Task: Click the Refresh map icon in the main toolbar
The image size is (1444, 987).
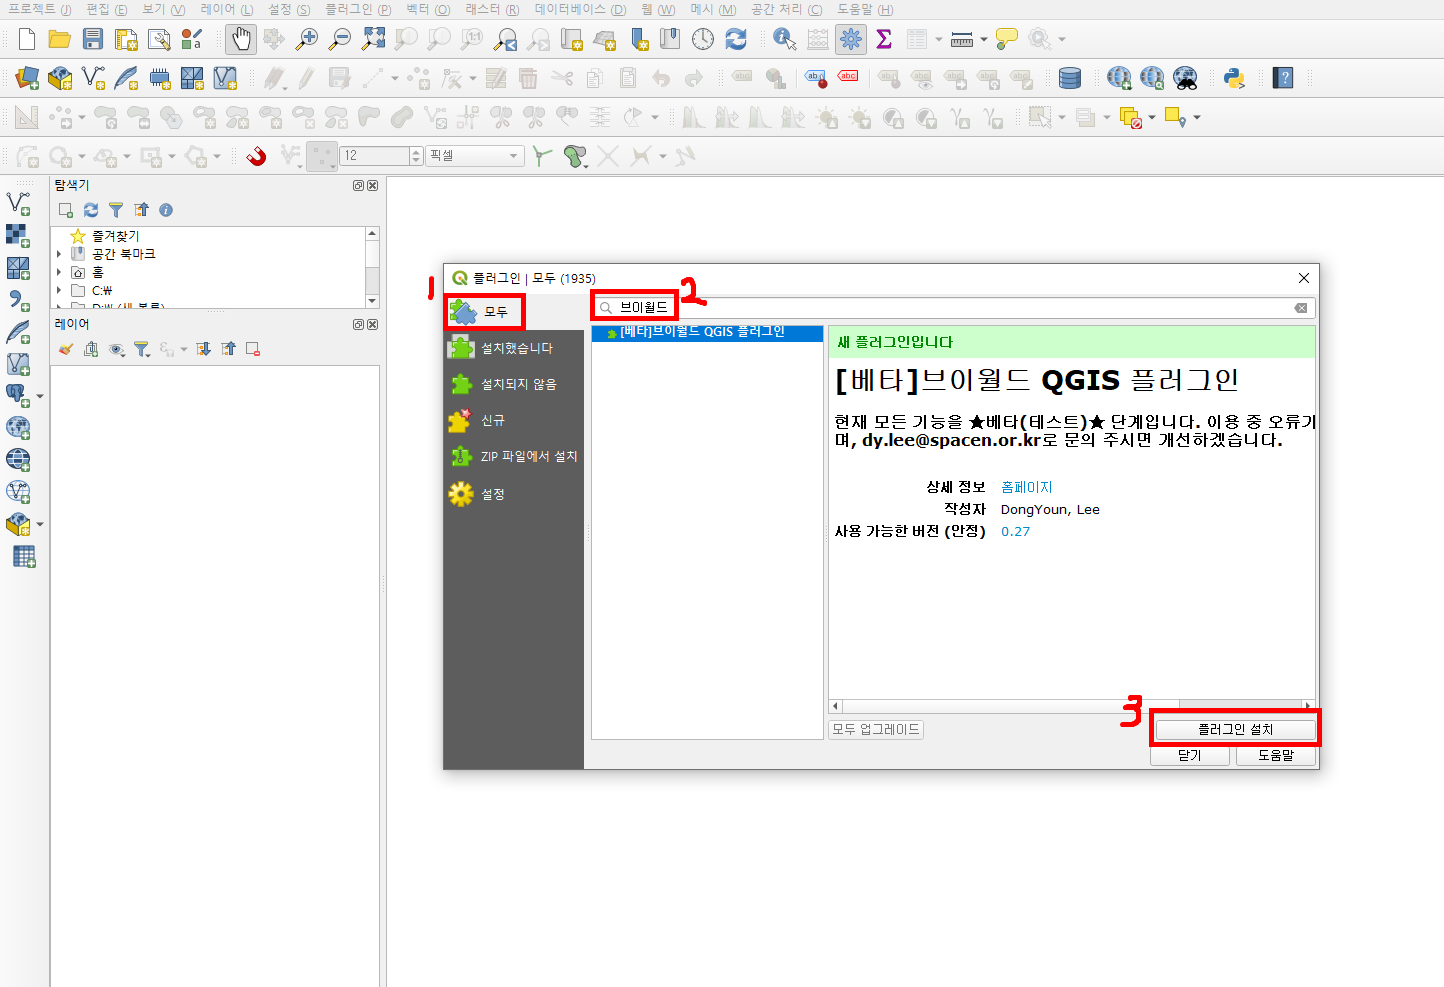Action: pyautogui.click(x=736, y=39)
